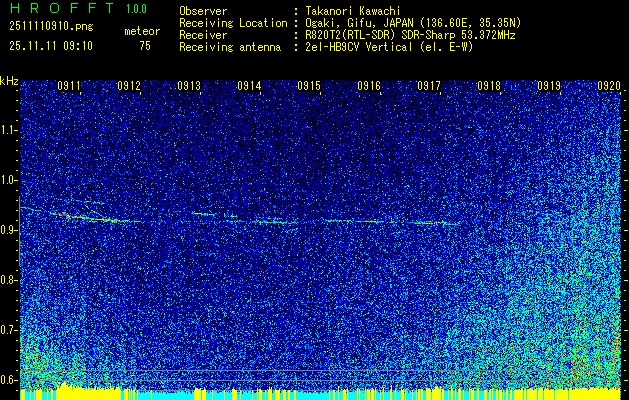Click the kHz axis unit label
The height and width of the screenshot is (400, 629).
pos(9,82)
